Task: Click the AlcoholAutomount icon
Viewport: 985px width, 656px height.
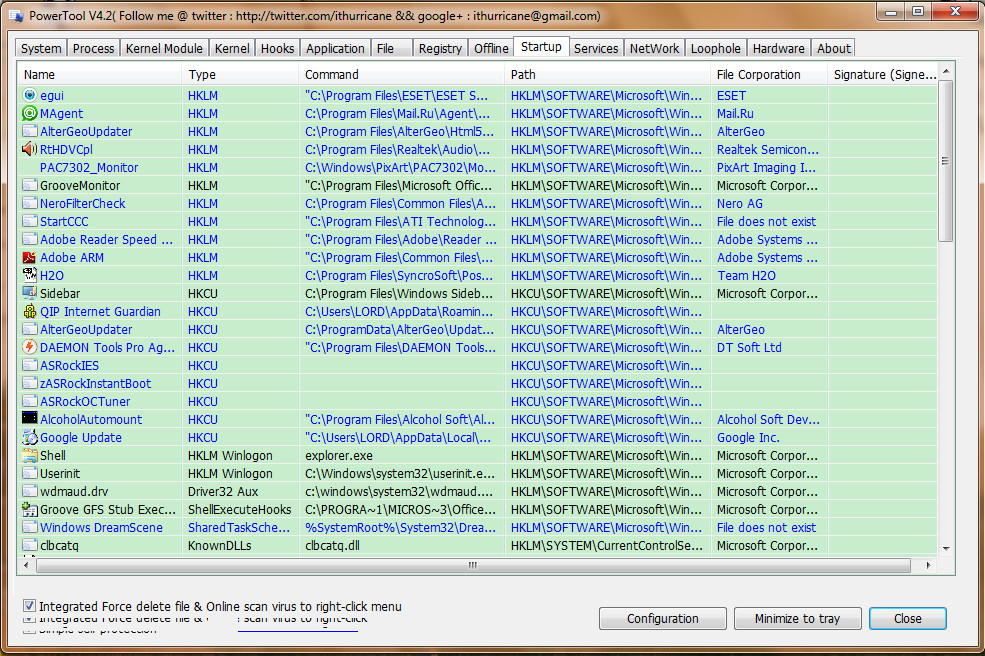Action: pos(30,419)
